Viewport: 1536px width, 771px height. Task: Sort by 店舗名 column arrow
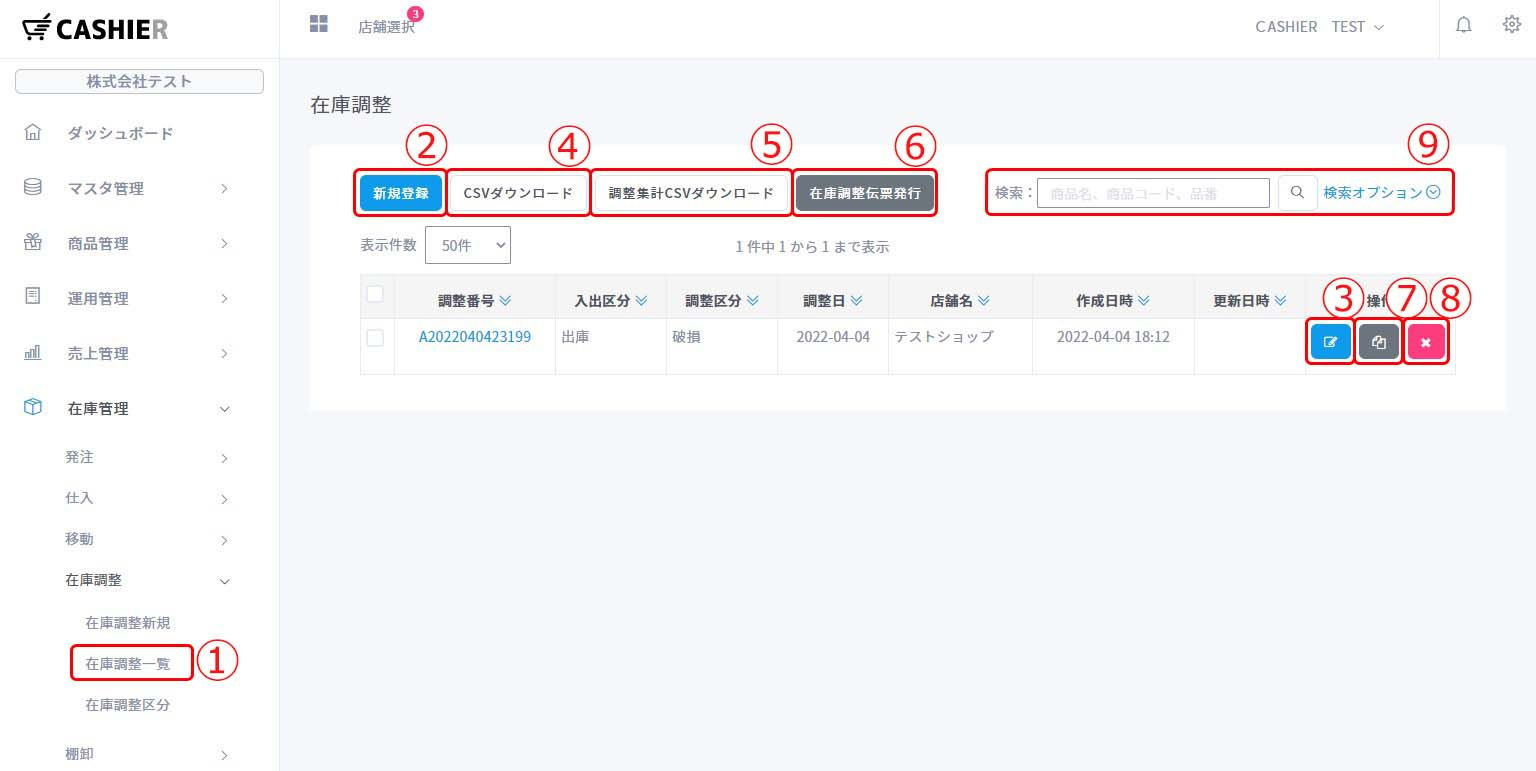(x=984, y=300)
